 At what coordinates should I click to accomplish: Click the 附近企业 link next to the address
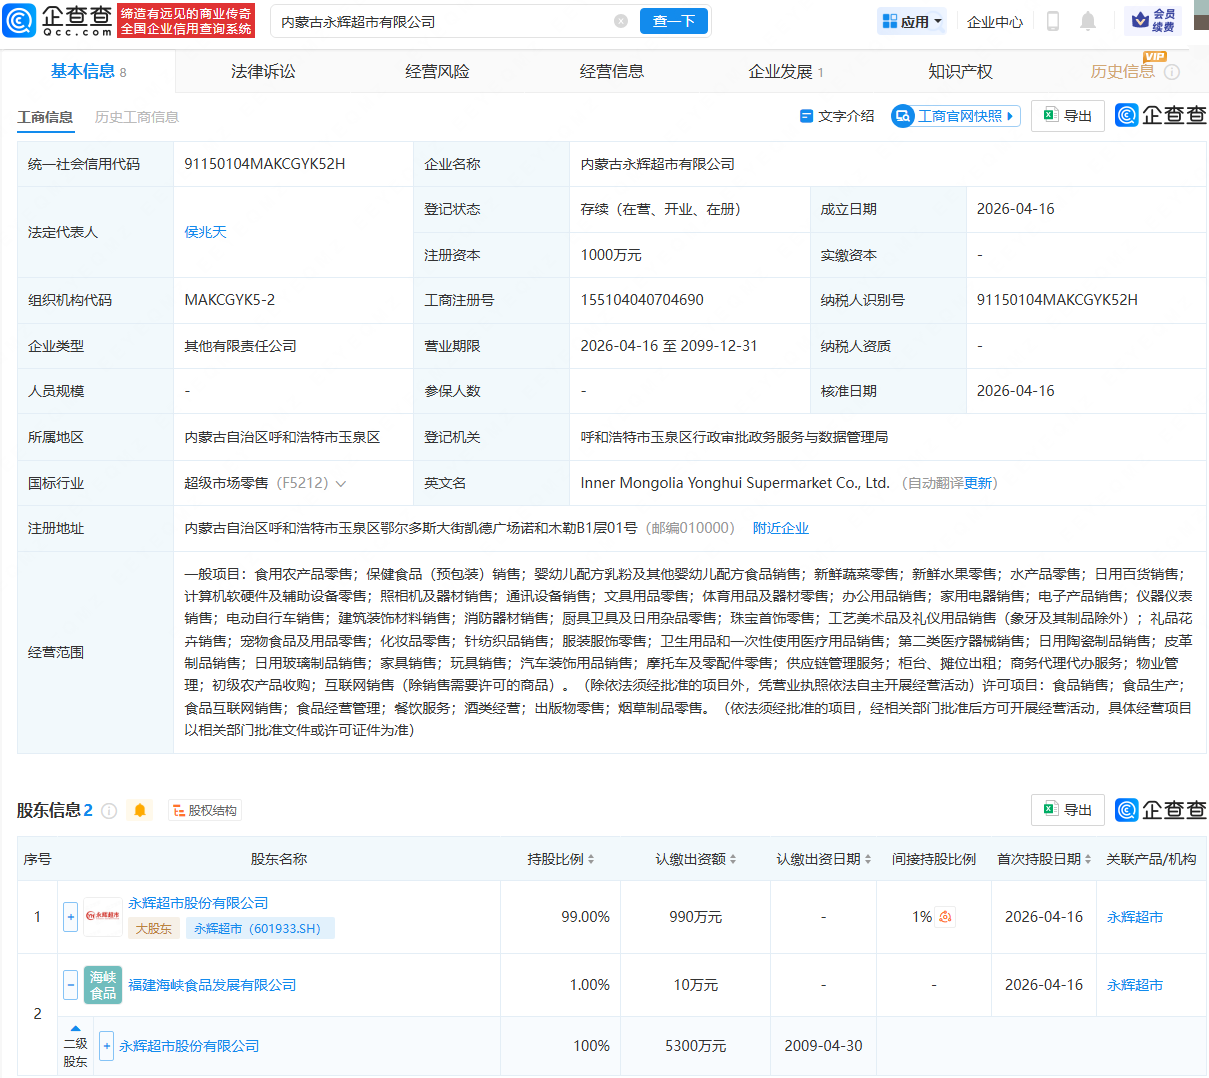point(781,528)
